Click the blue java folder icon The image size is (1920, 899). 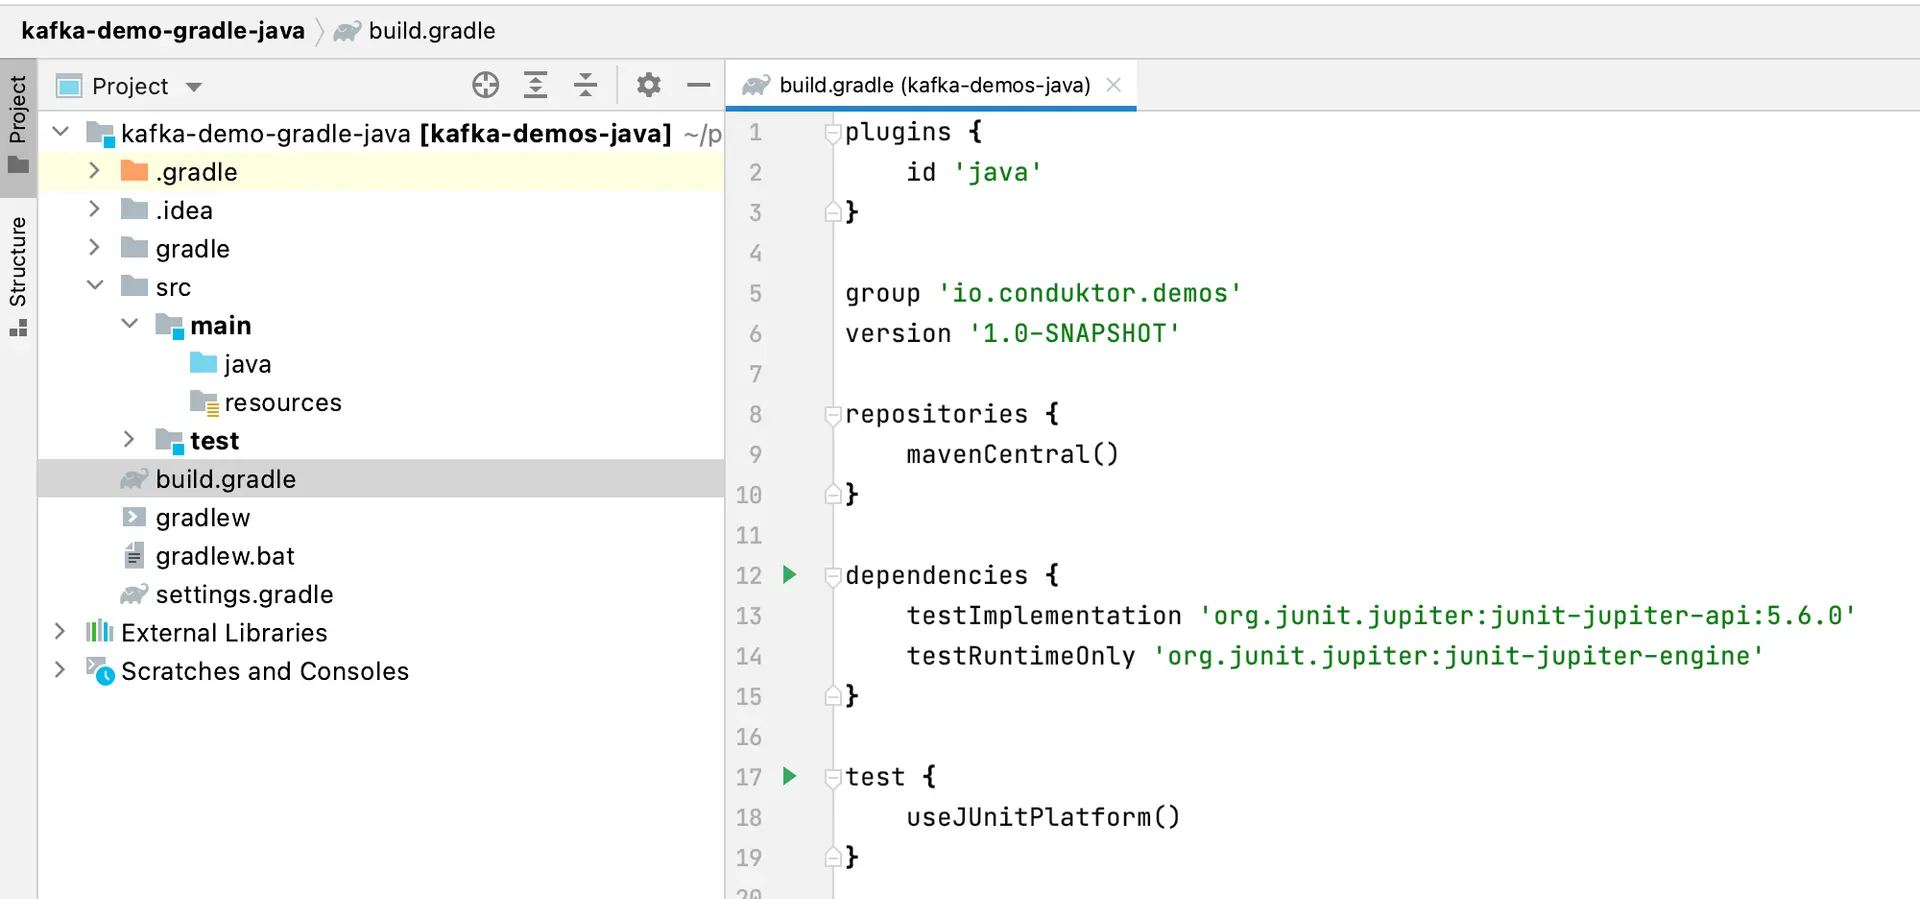pos(203,362)
